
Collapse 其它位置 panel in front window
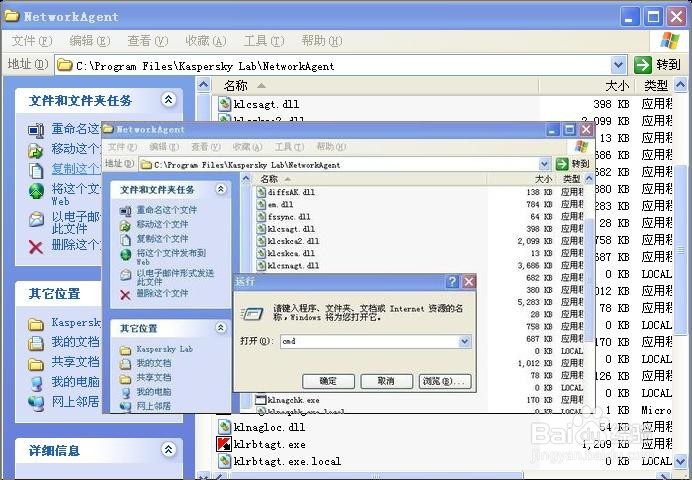click(x=221, y=327)
